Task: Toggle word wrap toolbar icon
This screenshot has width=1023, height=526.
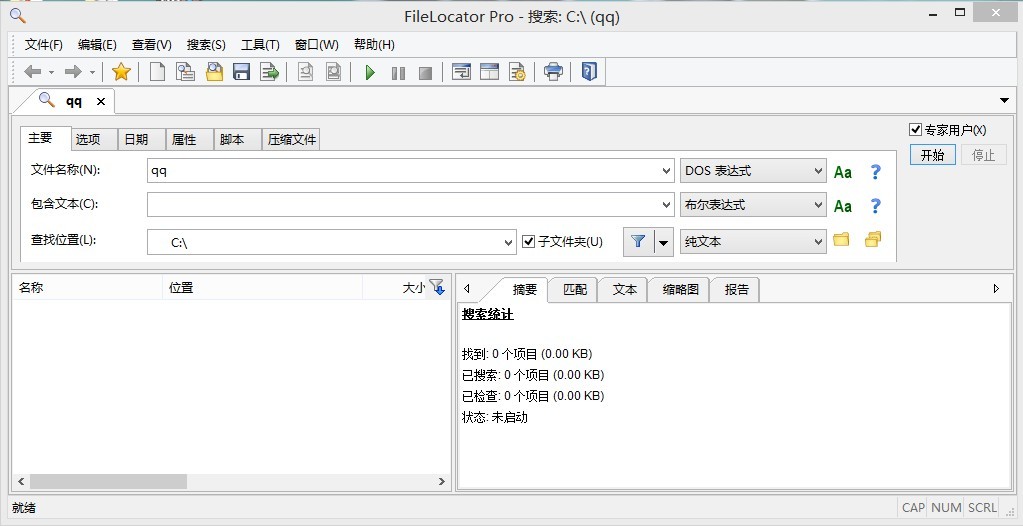Action: coord(461,72)
